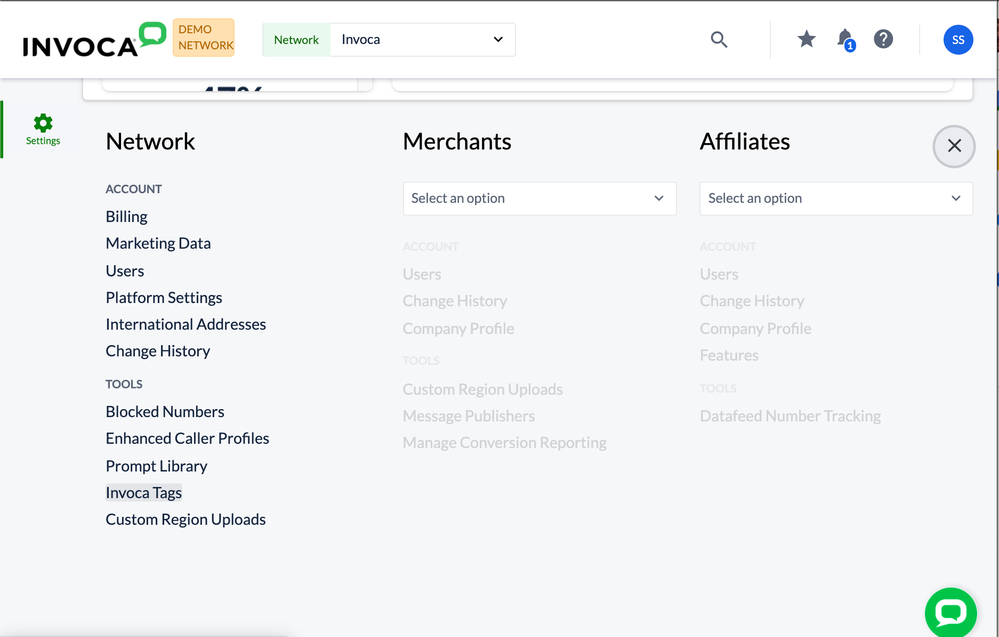This screenshot has height=637, width=999.
Task: Click the Invoca logo
Action: [94, 39]
